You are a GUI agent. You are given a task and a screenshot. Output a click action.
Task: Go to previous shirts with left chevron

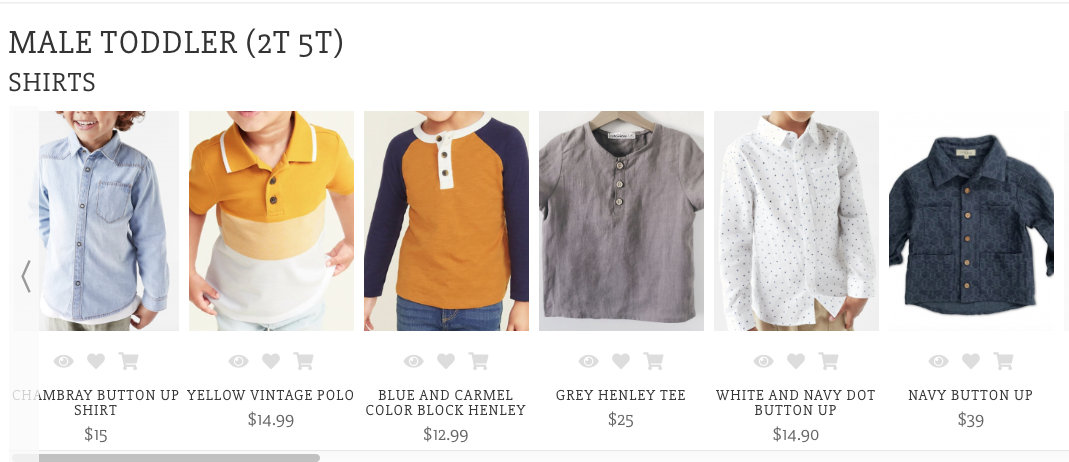tap(26, 276)
